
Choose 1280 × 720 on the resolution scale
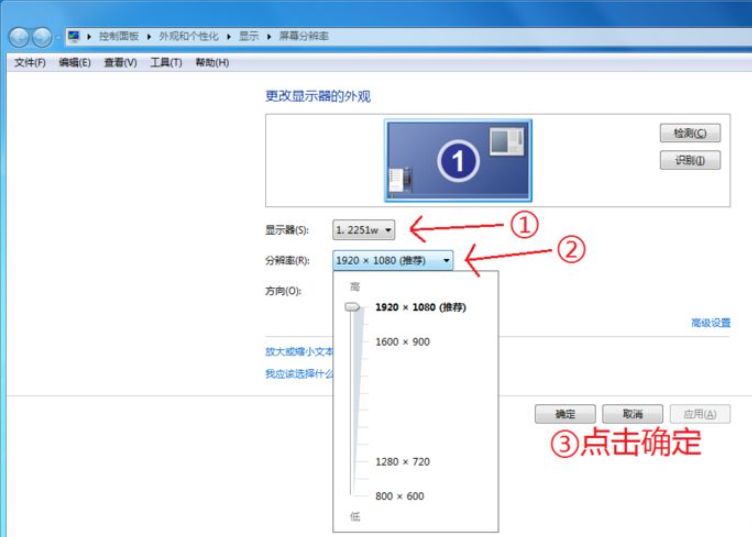coord(402,462)
